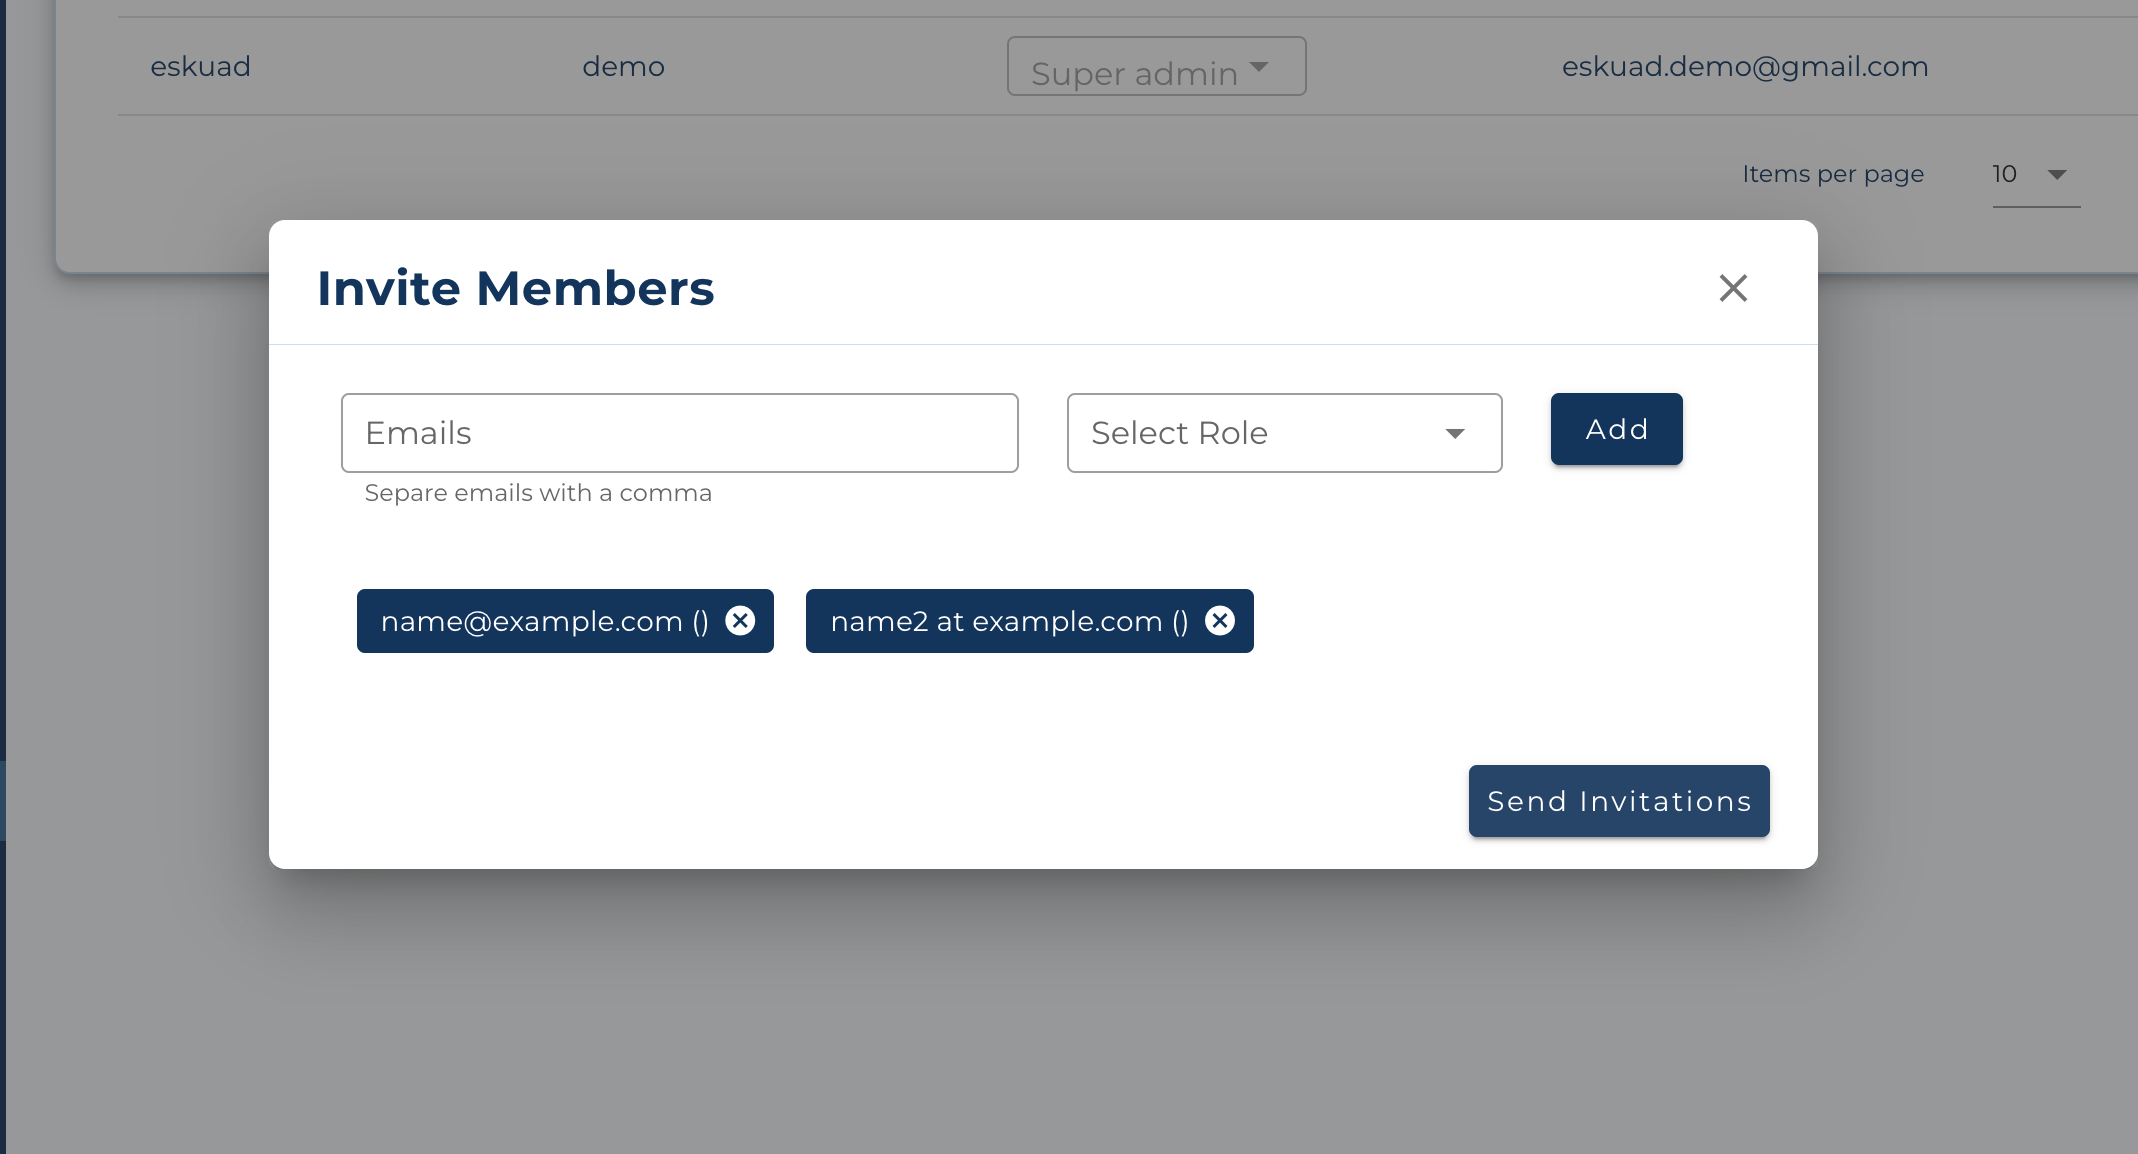Open the Super admin role dropdown

coord(1157,66)
